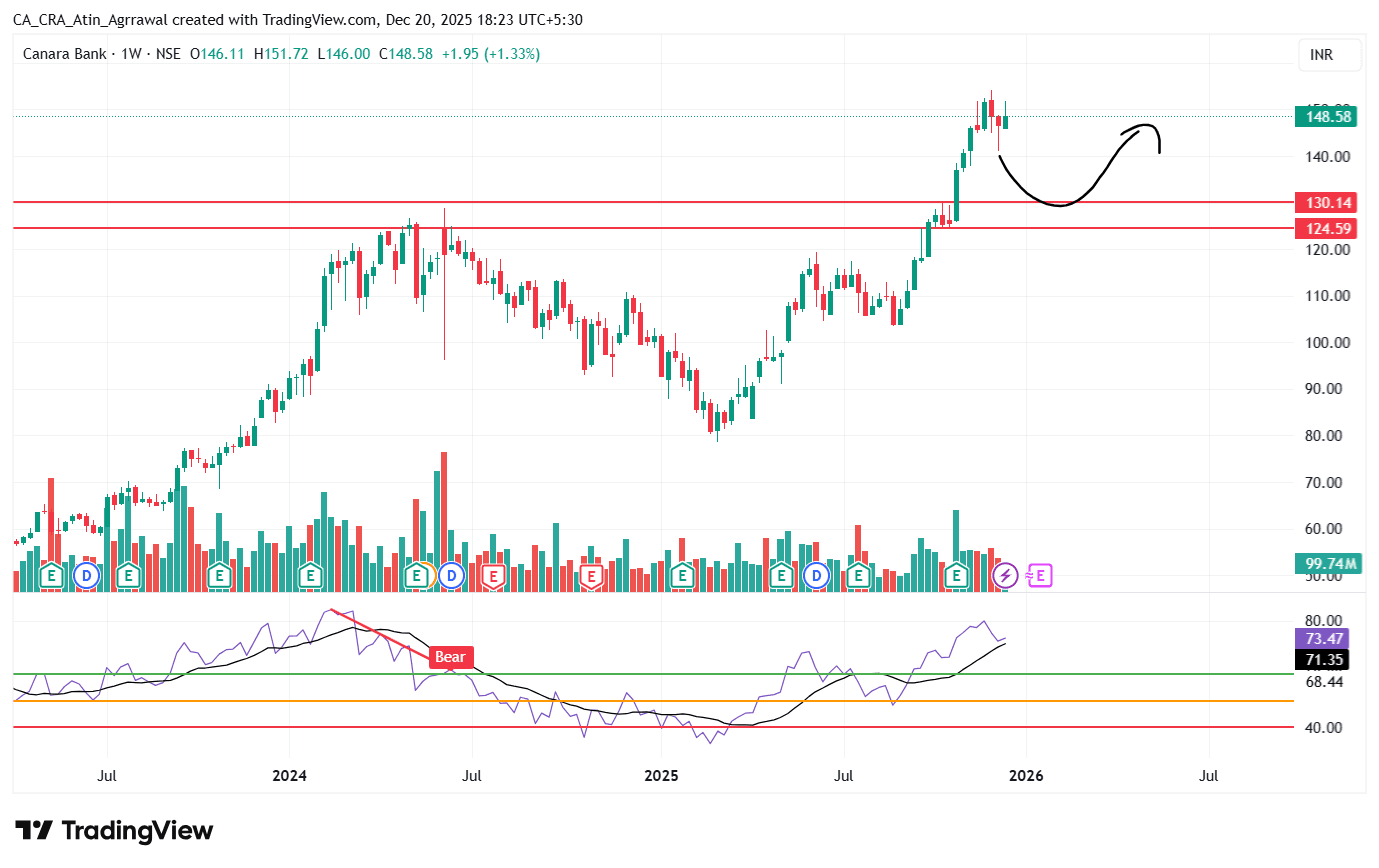Click the 140.00 price axis label
Viewport: 1379px width, 868px height.
coord(1327,157)
